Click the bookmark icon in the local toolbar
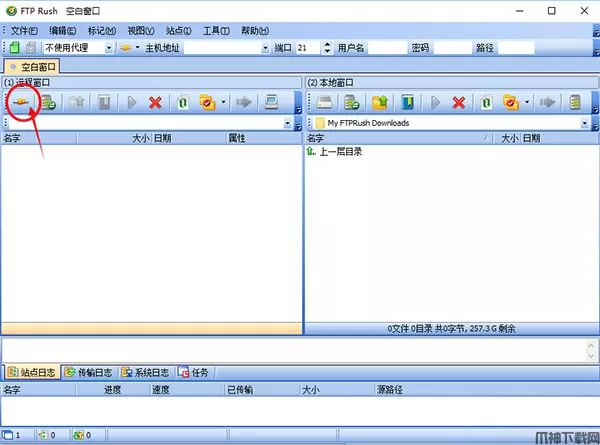 click(x=406, y=102)
